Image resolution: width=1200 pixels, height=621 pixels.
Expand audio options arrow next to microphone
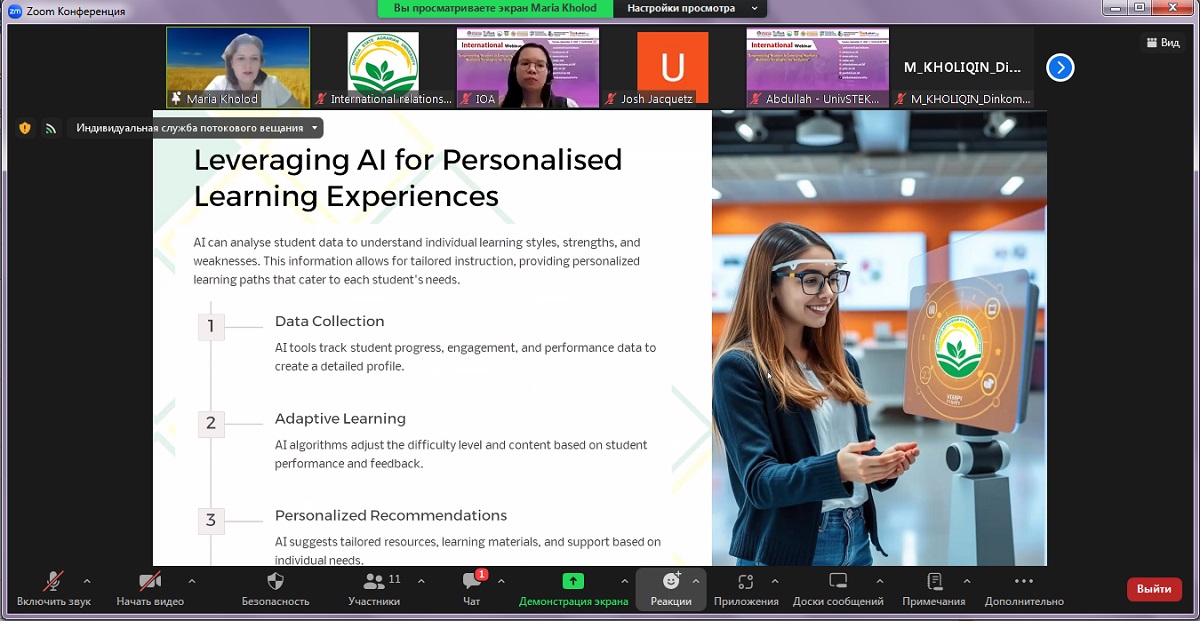87,581
